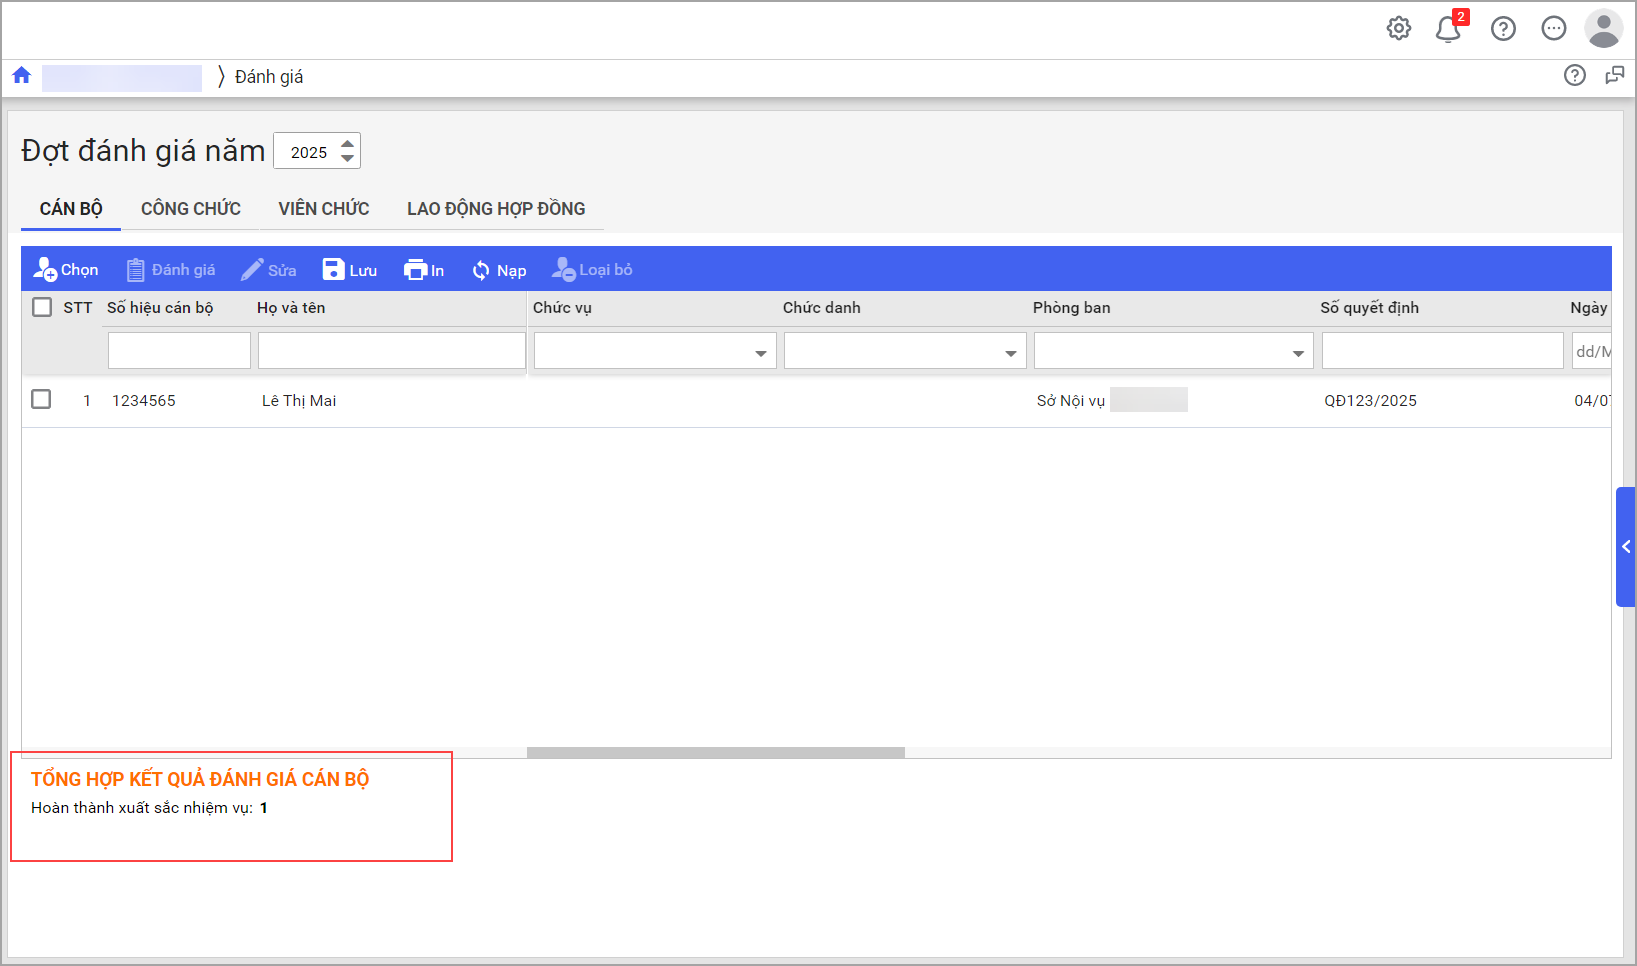
Task: Click the Lưu save icon
Action: (x=333, y=270)
